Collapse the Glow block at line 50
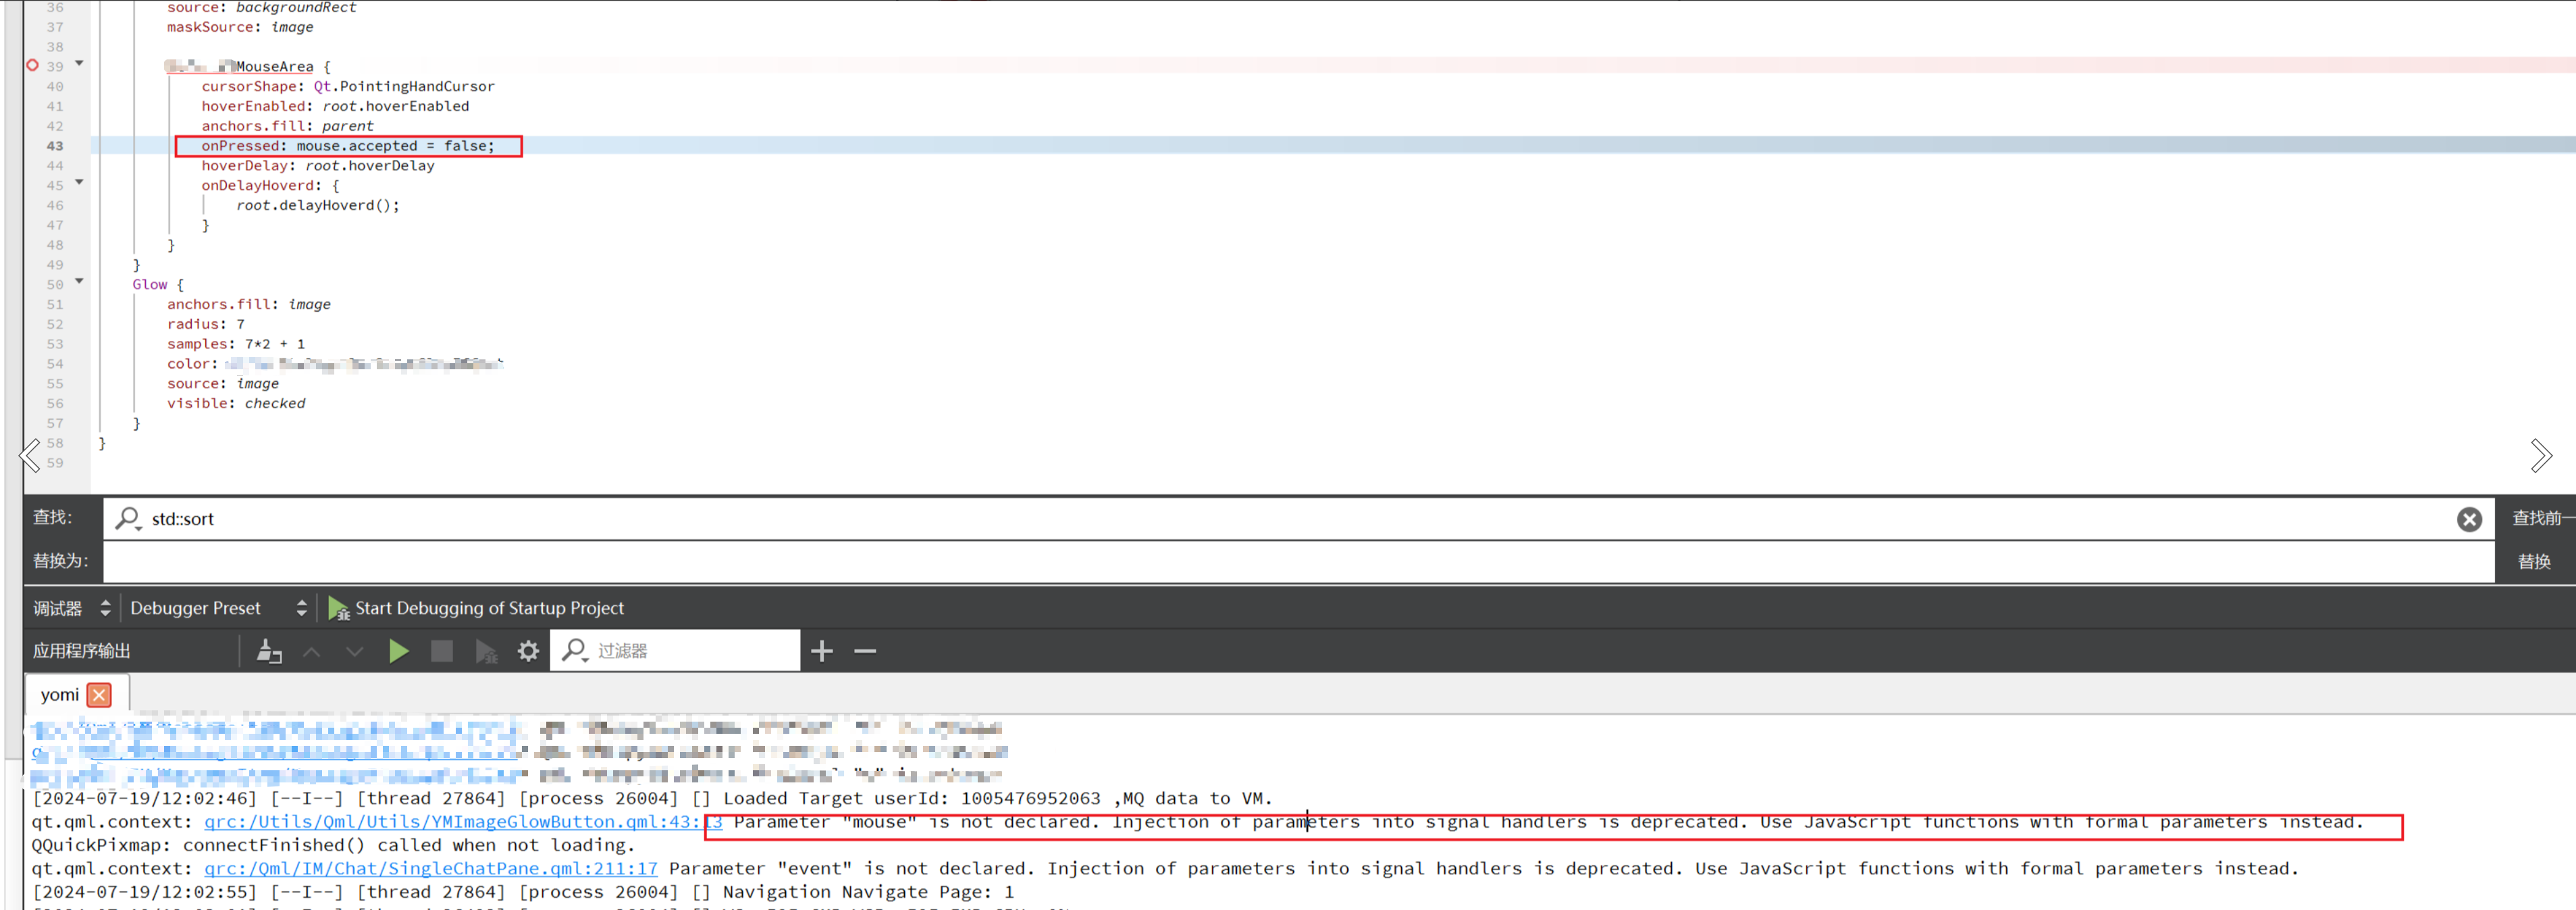Image resolution: width=2576 pixels, height=910 pixels. [79, 282]
